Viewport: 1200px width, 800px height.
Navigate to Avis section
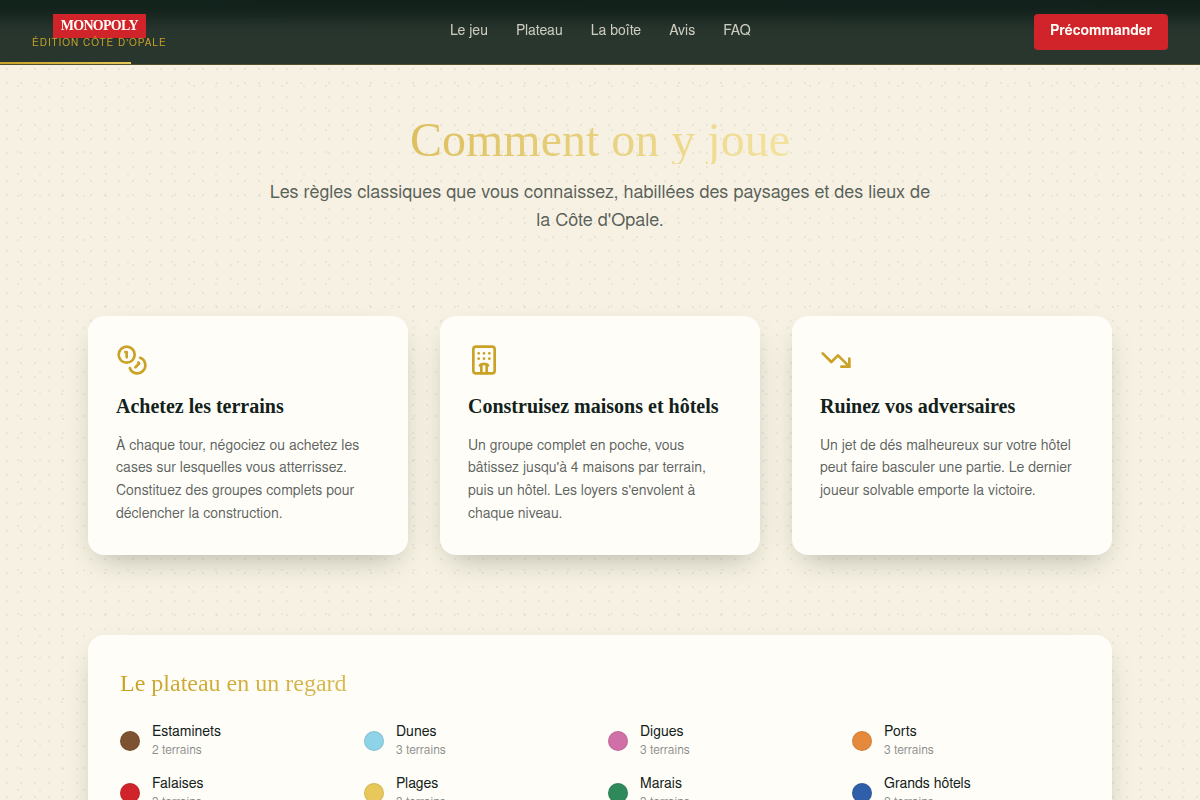coord(682,30)
